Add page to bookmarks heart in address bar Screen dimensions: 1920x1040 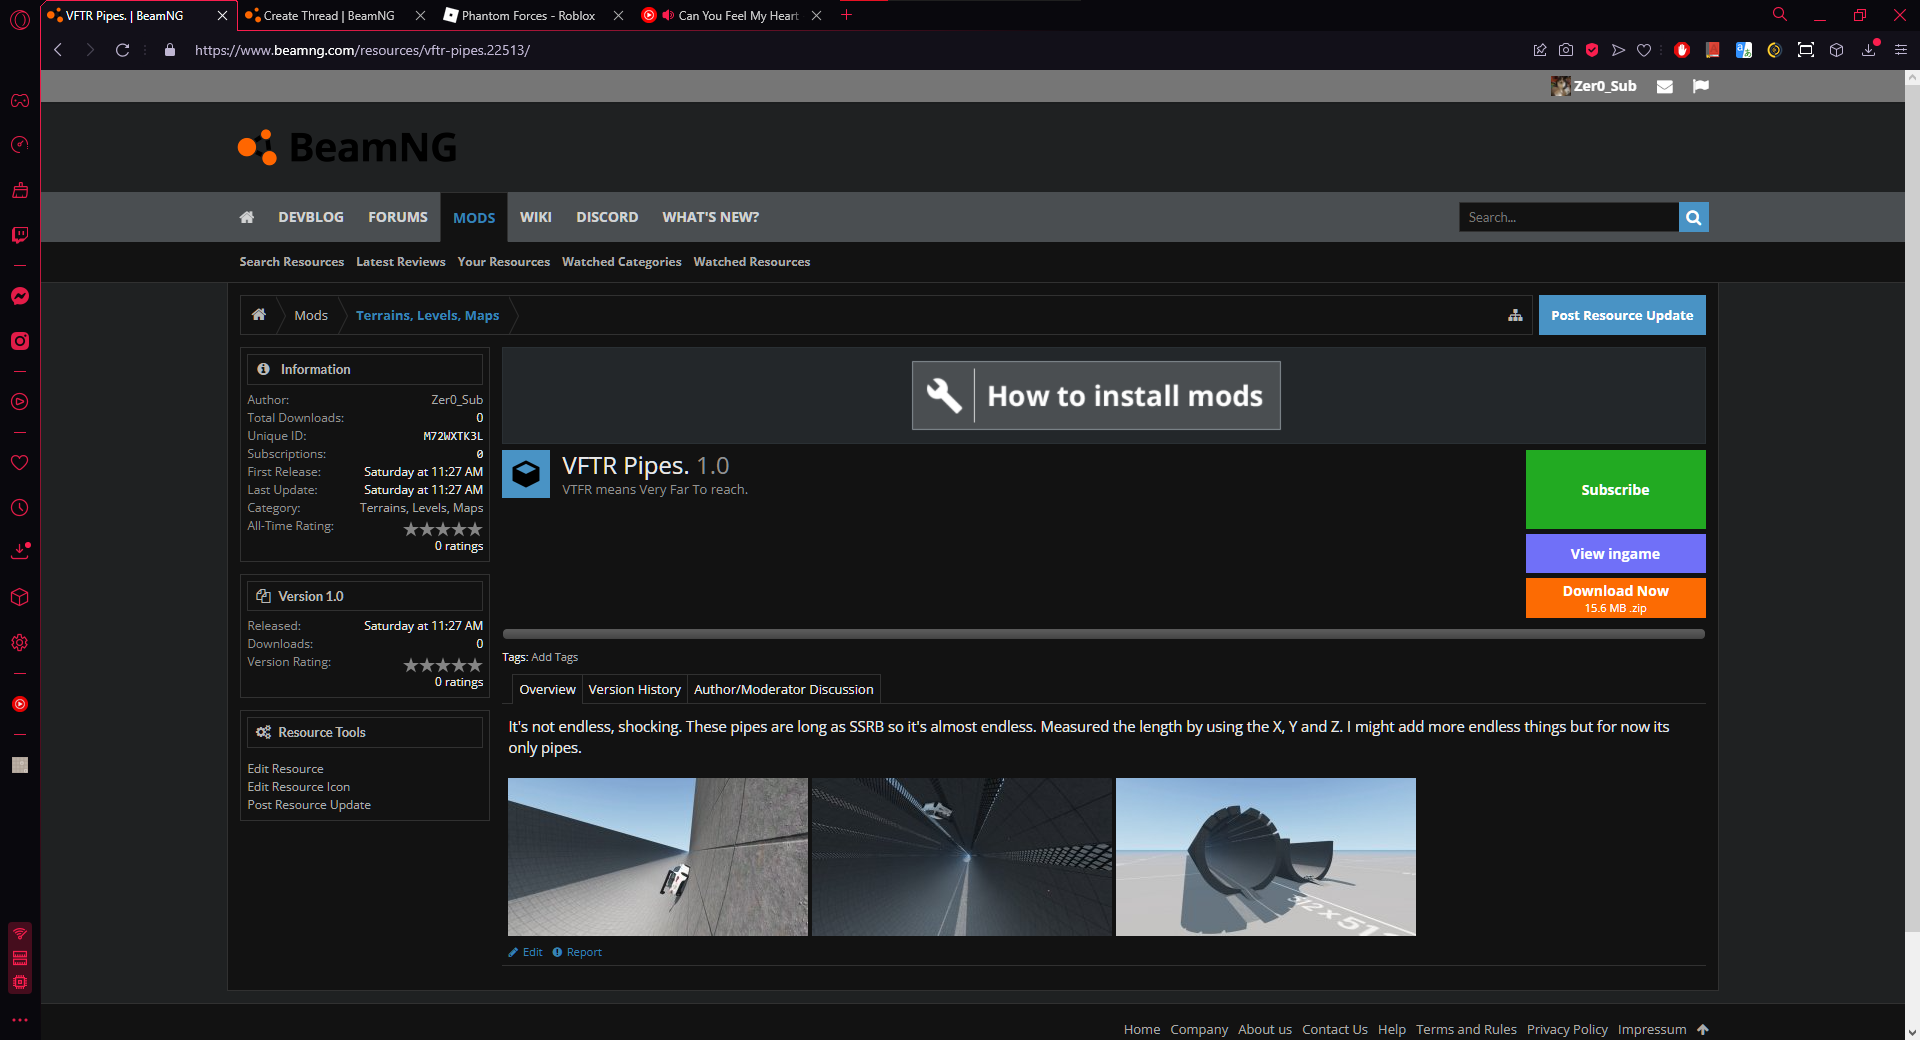(x=1644, y=50)
